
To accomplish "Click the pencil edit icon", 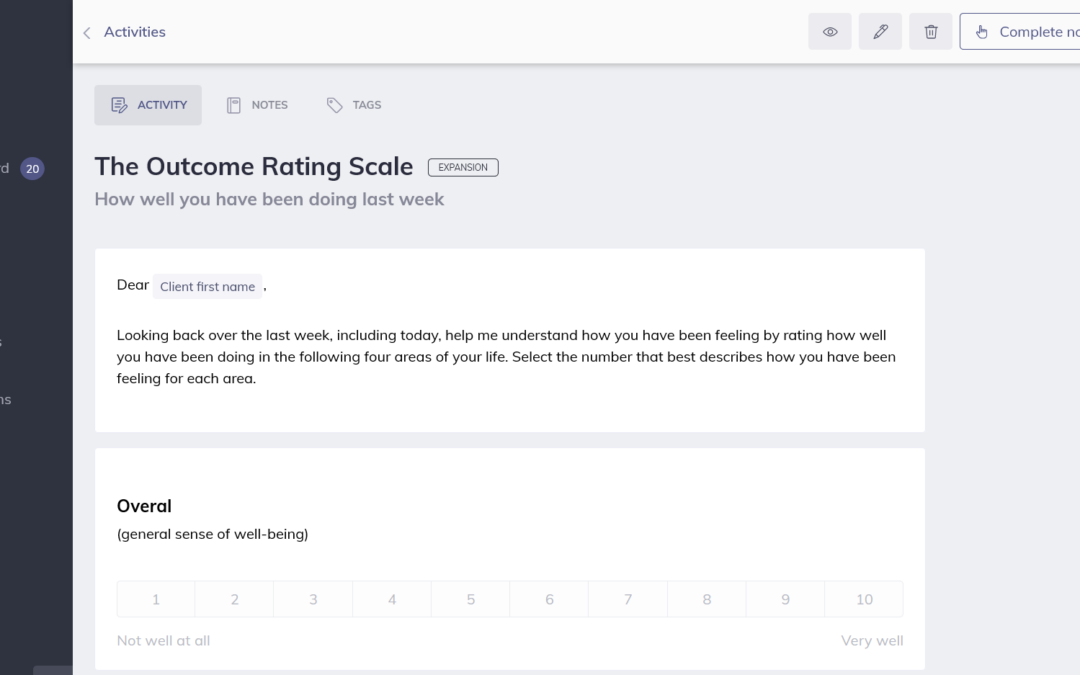I will (880, 32).
